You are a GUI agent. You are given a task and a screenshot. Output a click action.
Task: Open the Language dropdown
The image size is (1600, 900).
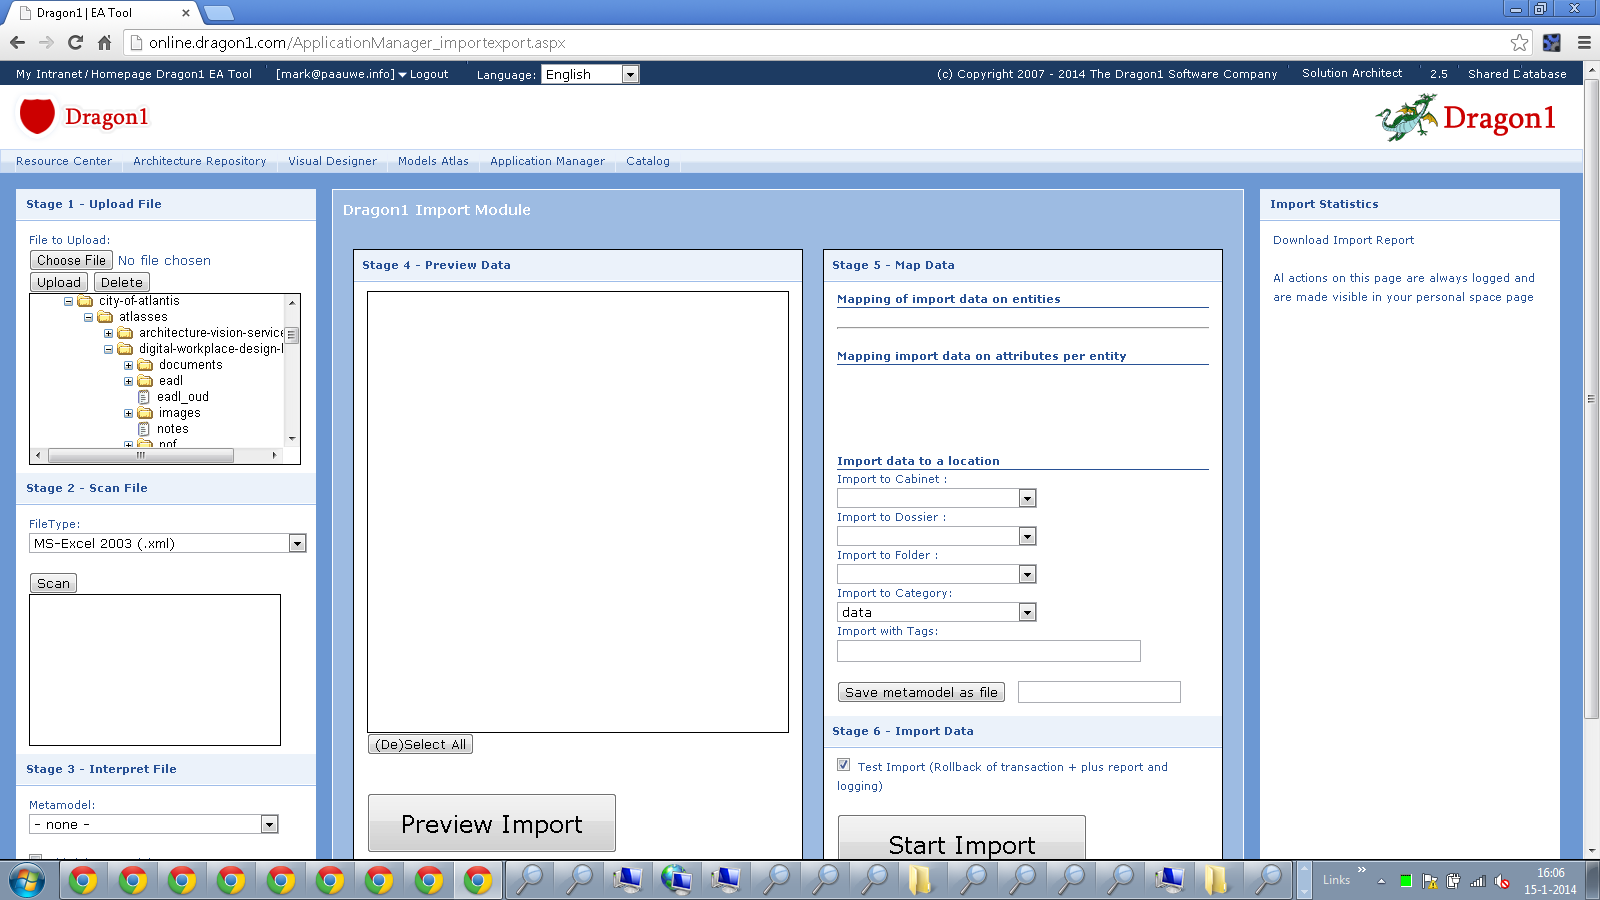[590, 74]
